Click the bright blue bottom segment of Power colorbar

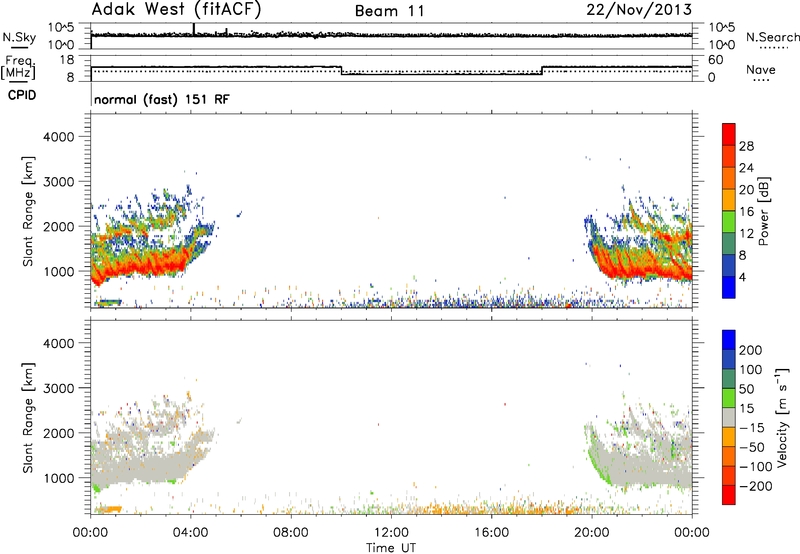[729, 287]
